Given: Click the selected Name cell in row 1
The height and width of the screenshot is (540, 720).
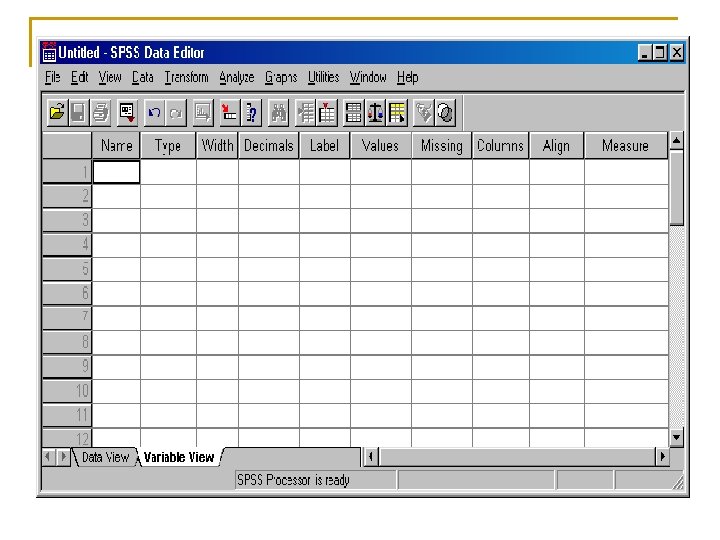Looking at the screenshot, I should point(117,172).
